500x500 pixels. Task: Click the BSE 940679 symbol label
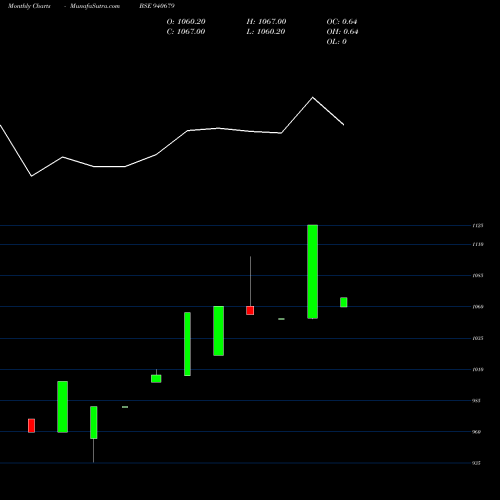157,6
